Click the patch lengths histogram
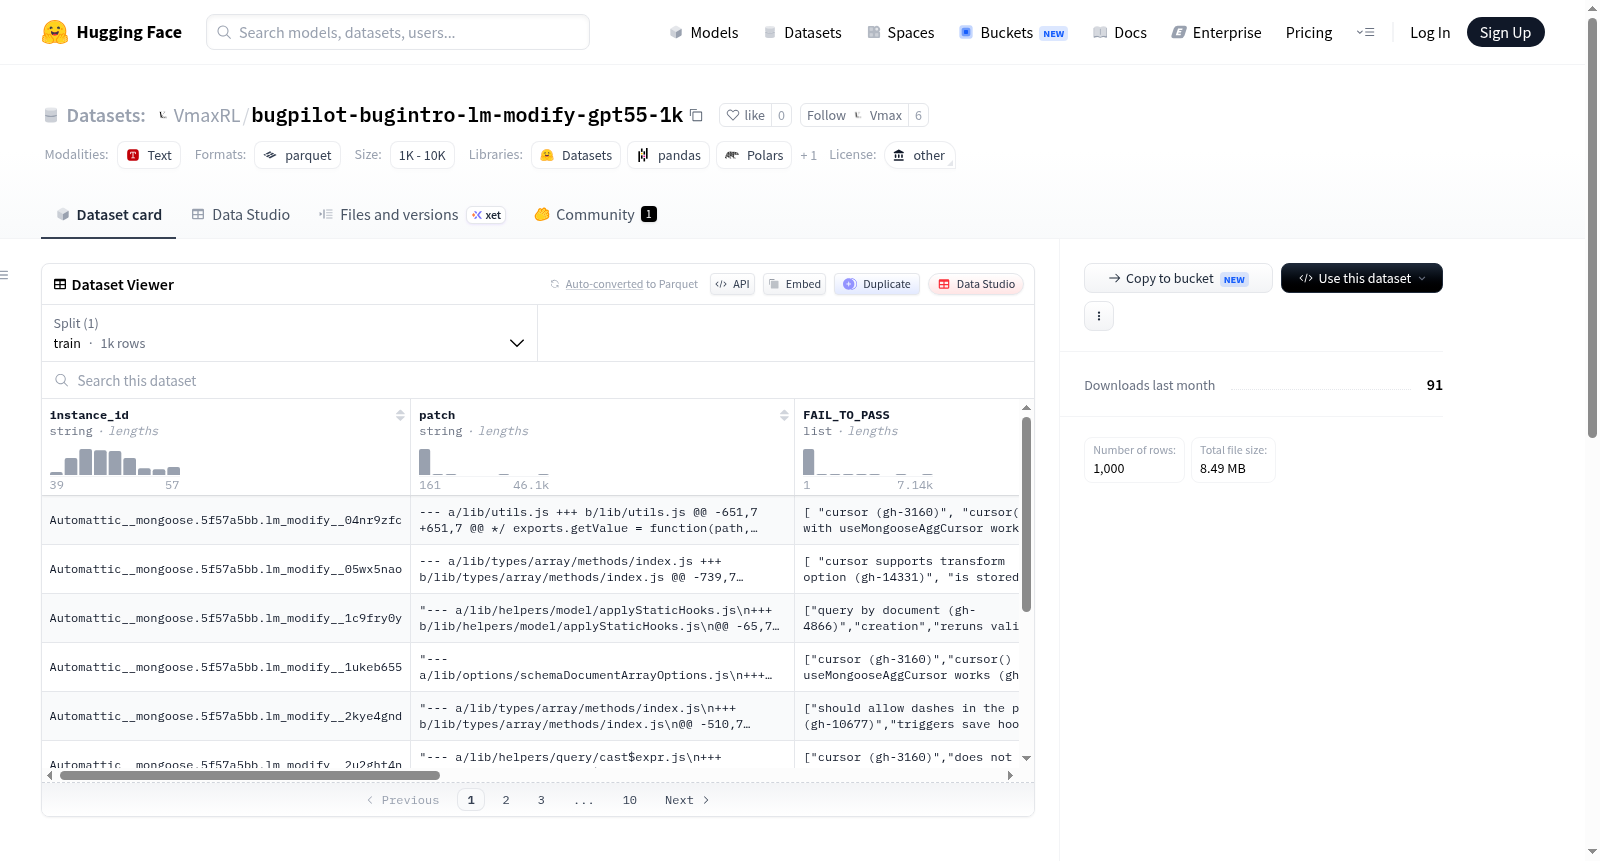The width and height of the screenshot is (1600, 861). pos(484,461)
